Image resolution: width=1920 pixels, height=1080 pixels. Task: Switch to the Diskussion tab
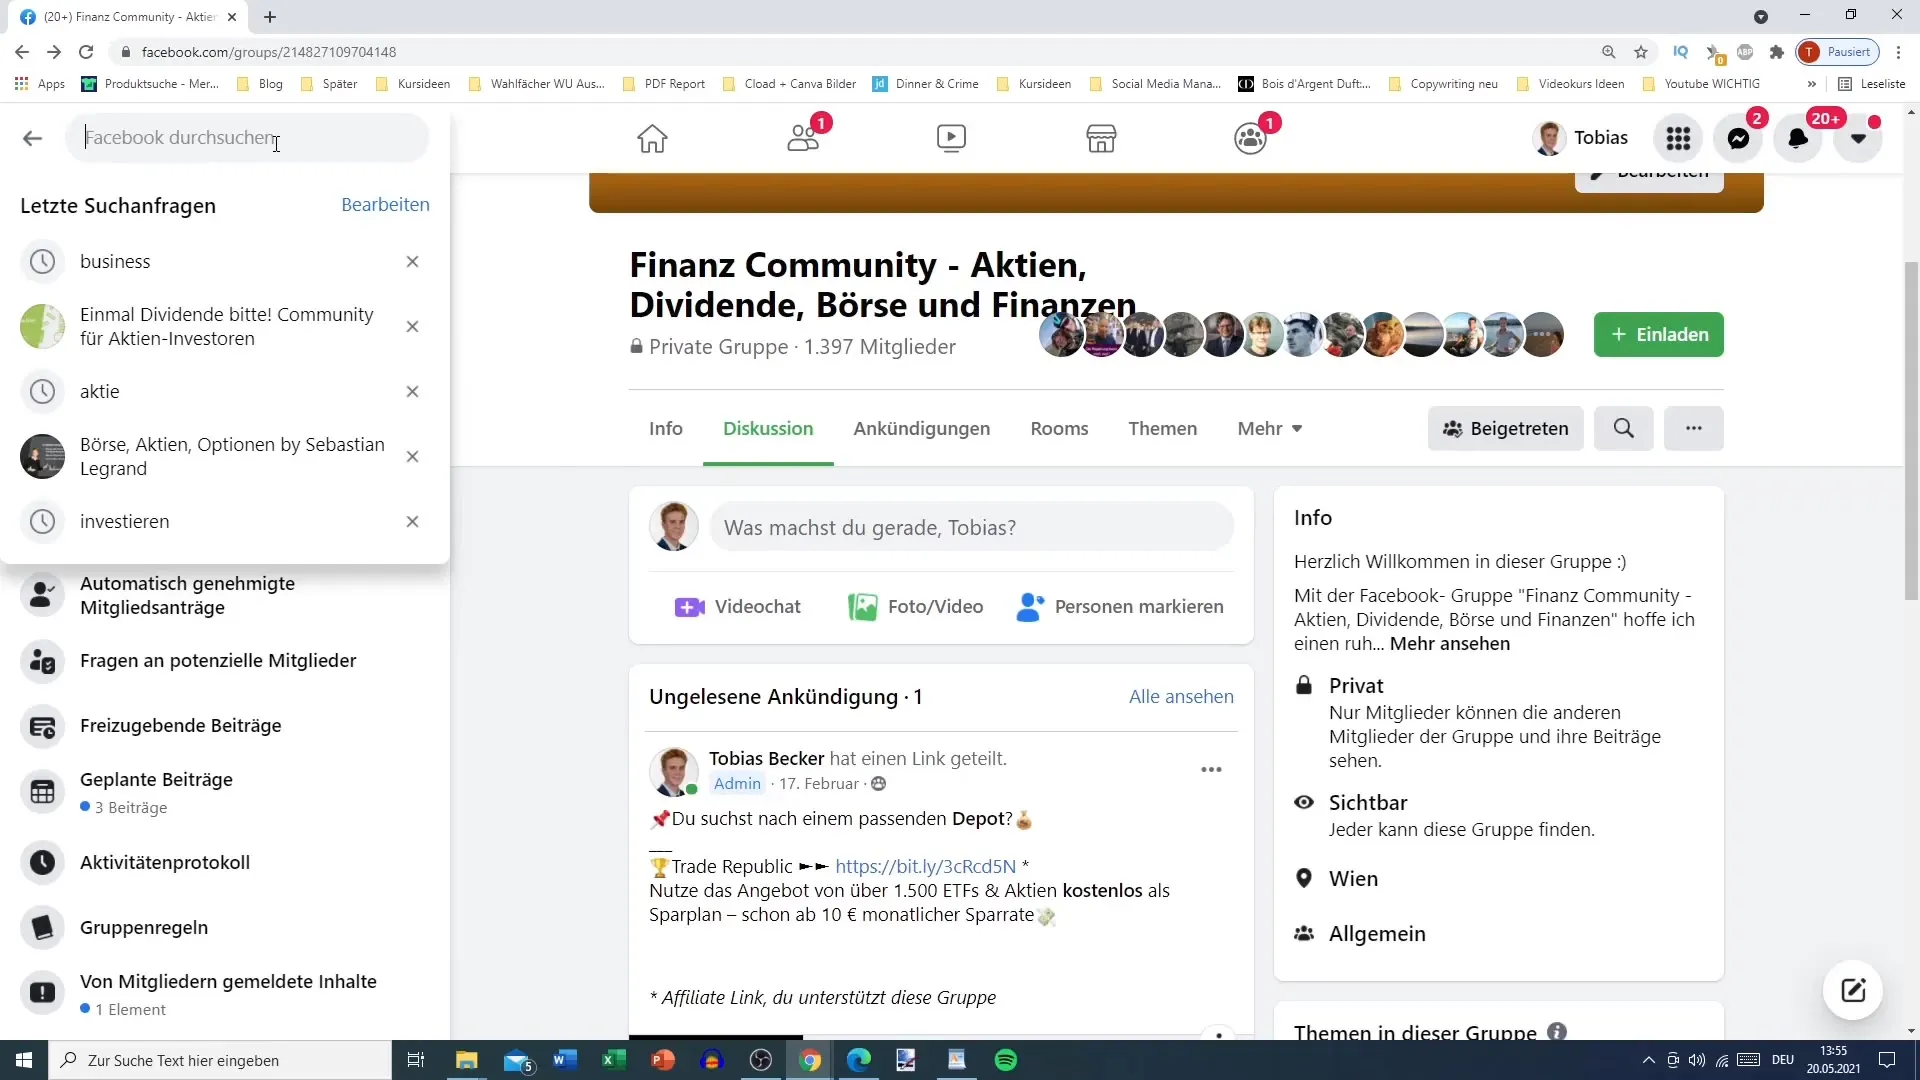768,428
